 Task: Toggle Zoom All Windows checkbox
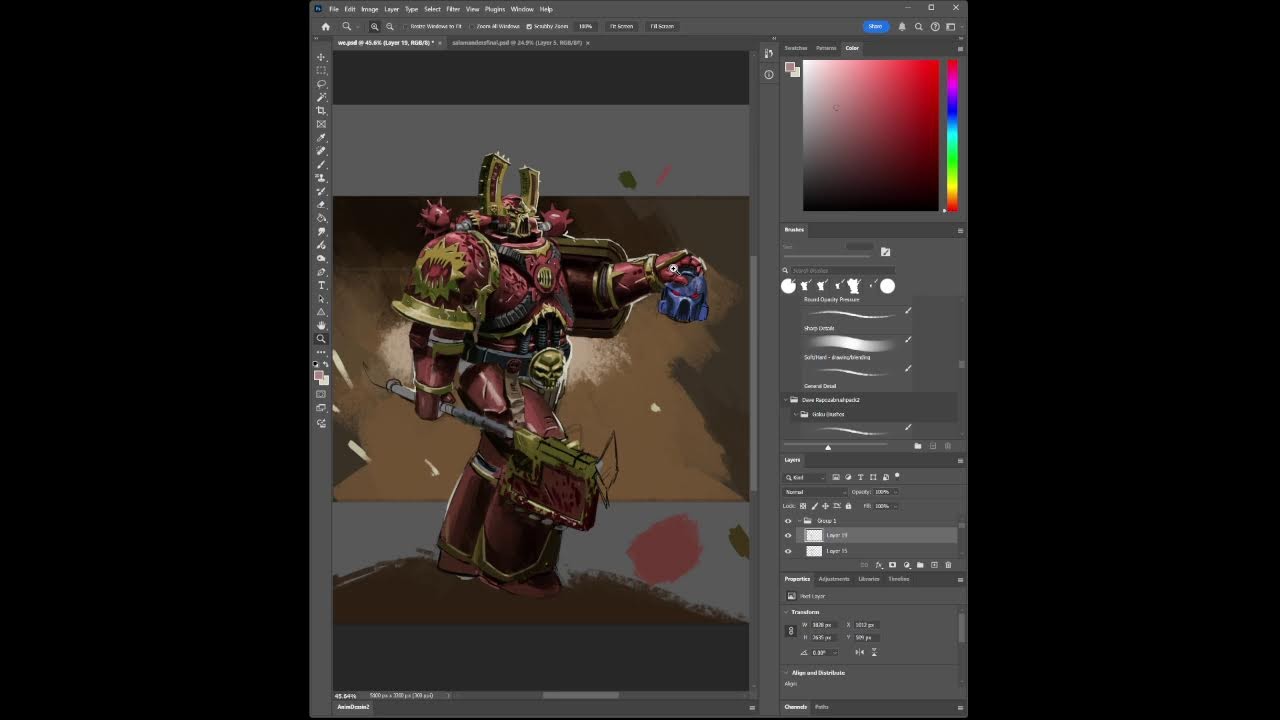pyautogui.click(x=472, y=27)
